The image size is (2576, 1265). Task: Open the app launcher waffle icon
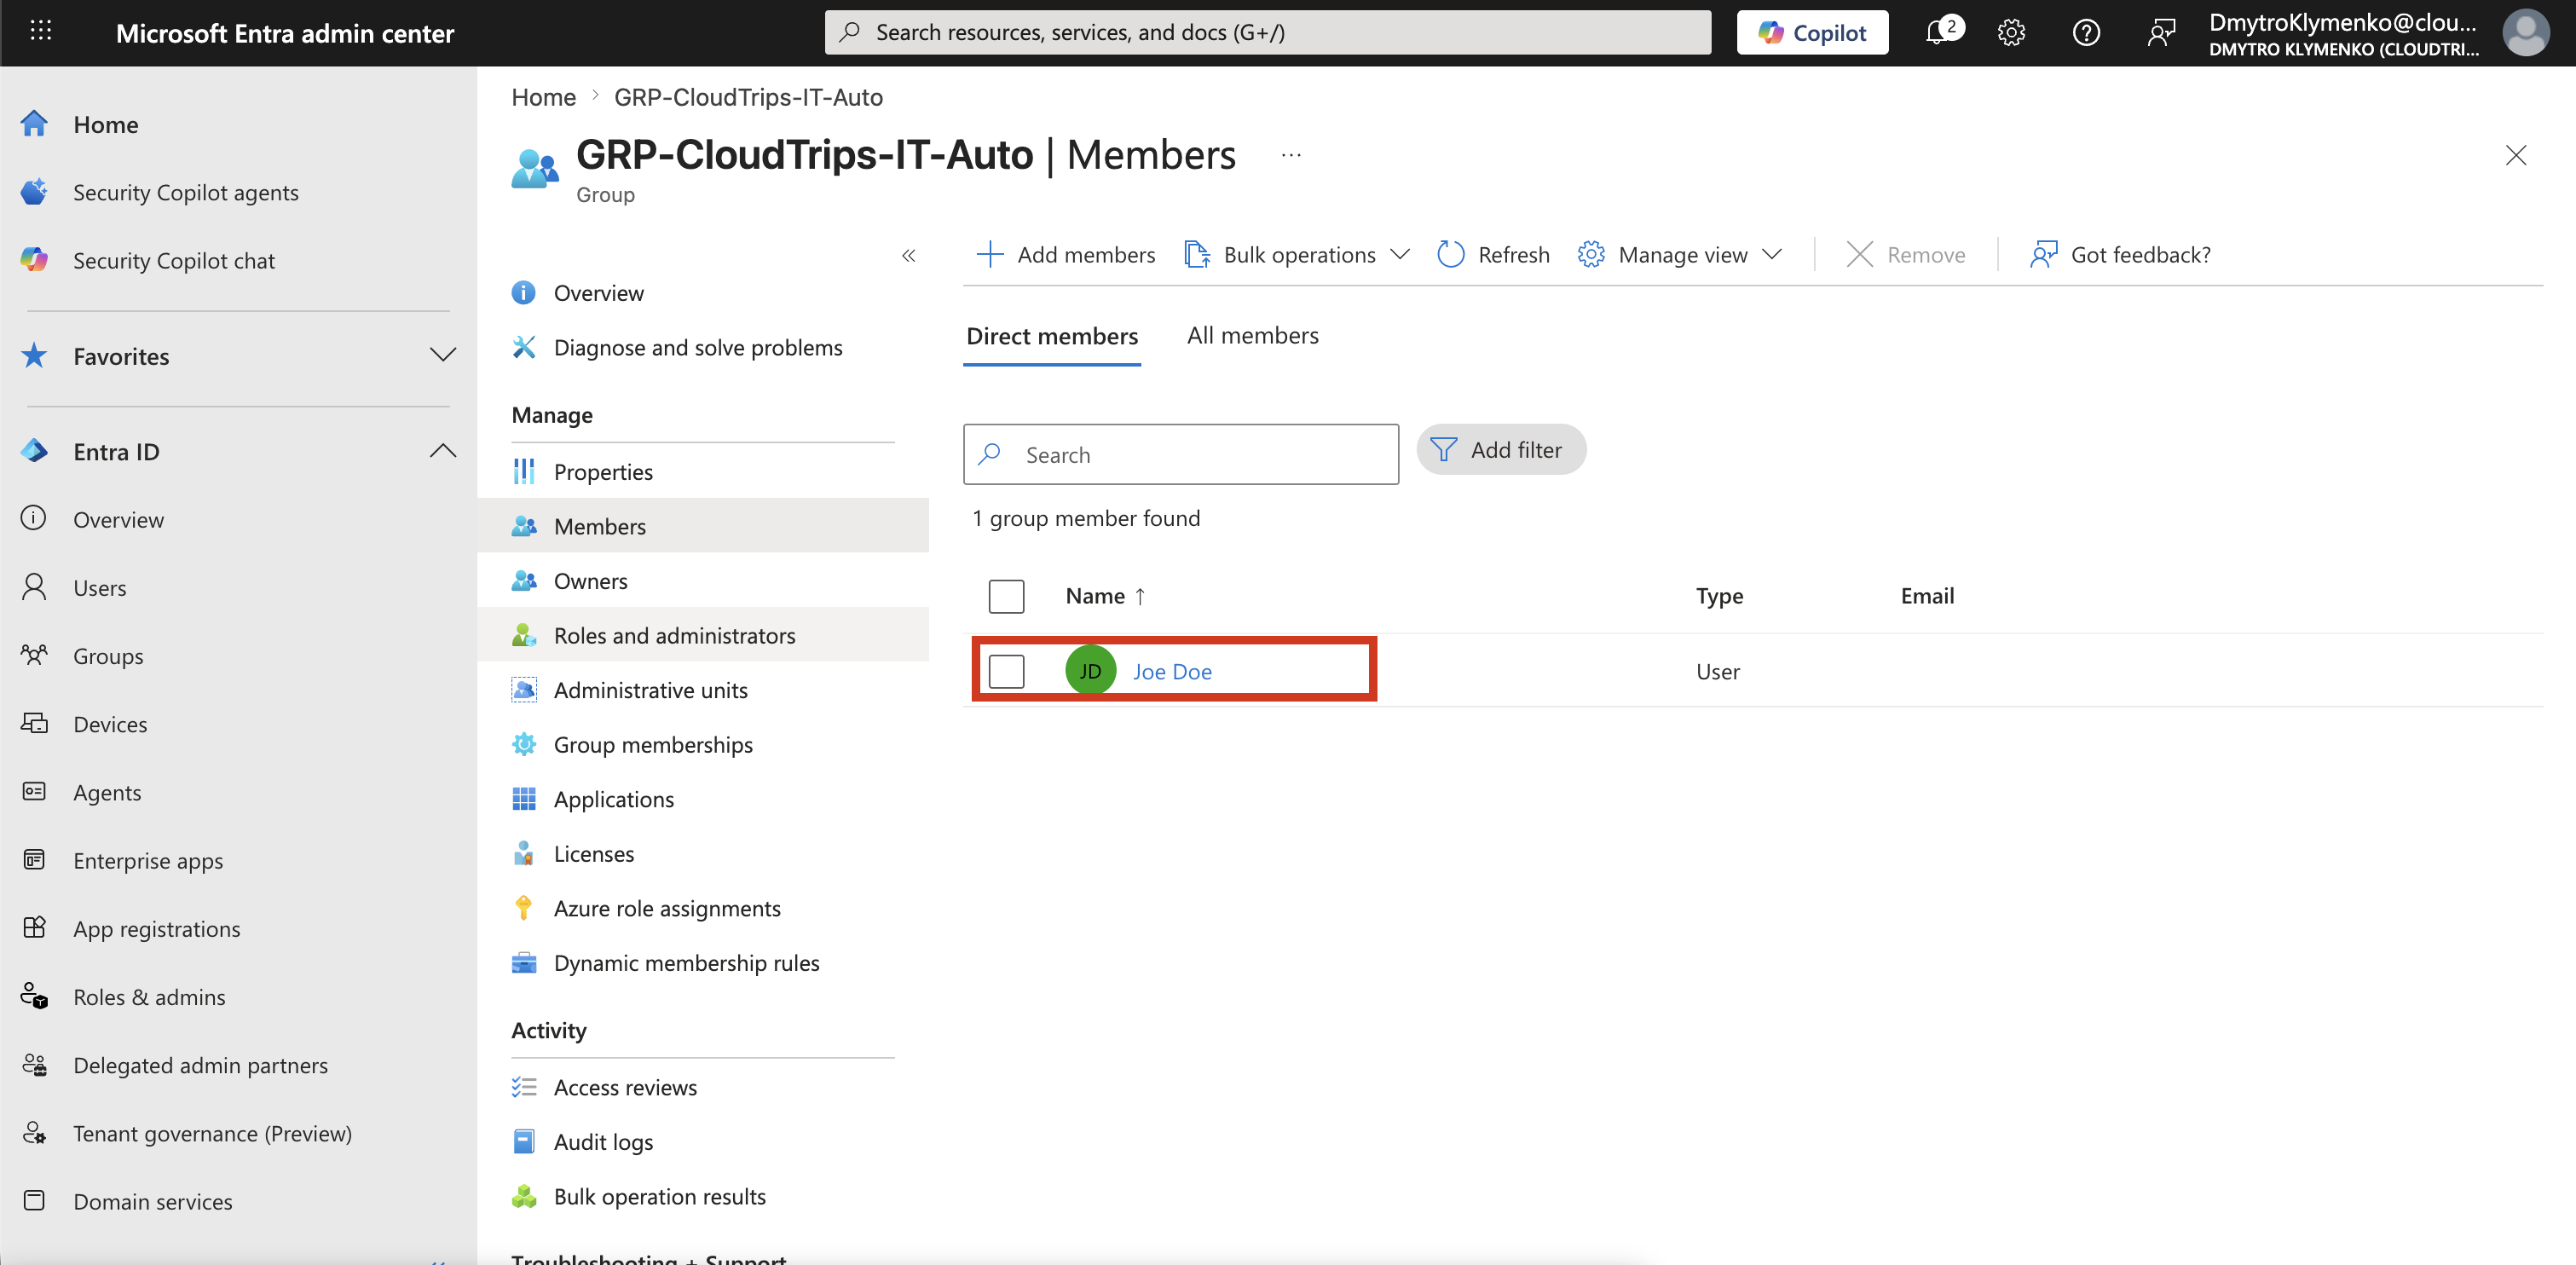click(41, 32)
